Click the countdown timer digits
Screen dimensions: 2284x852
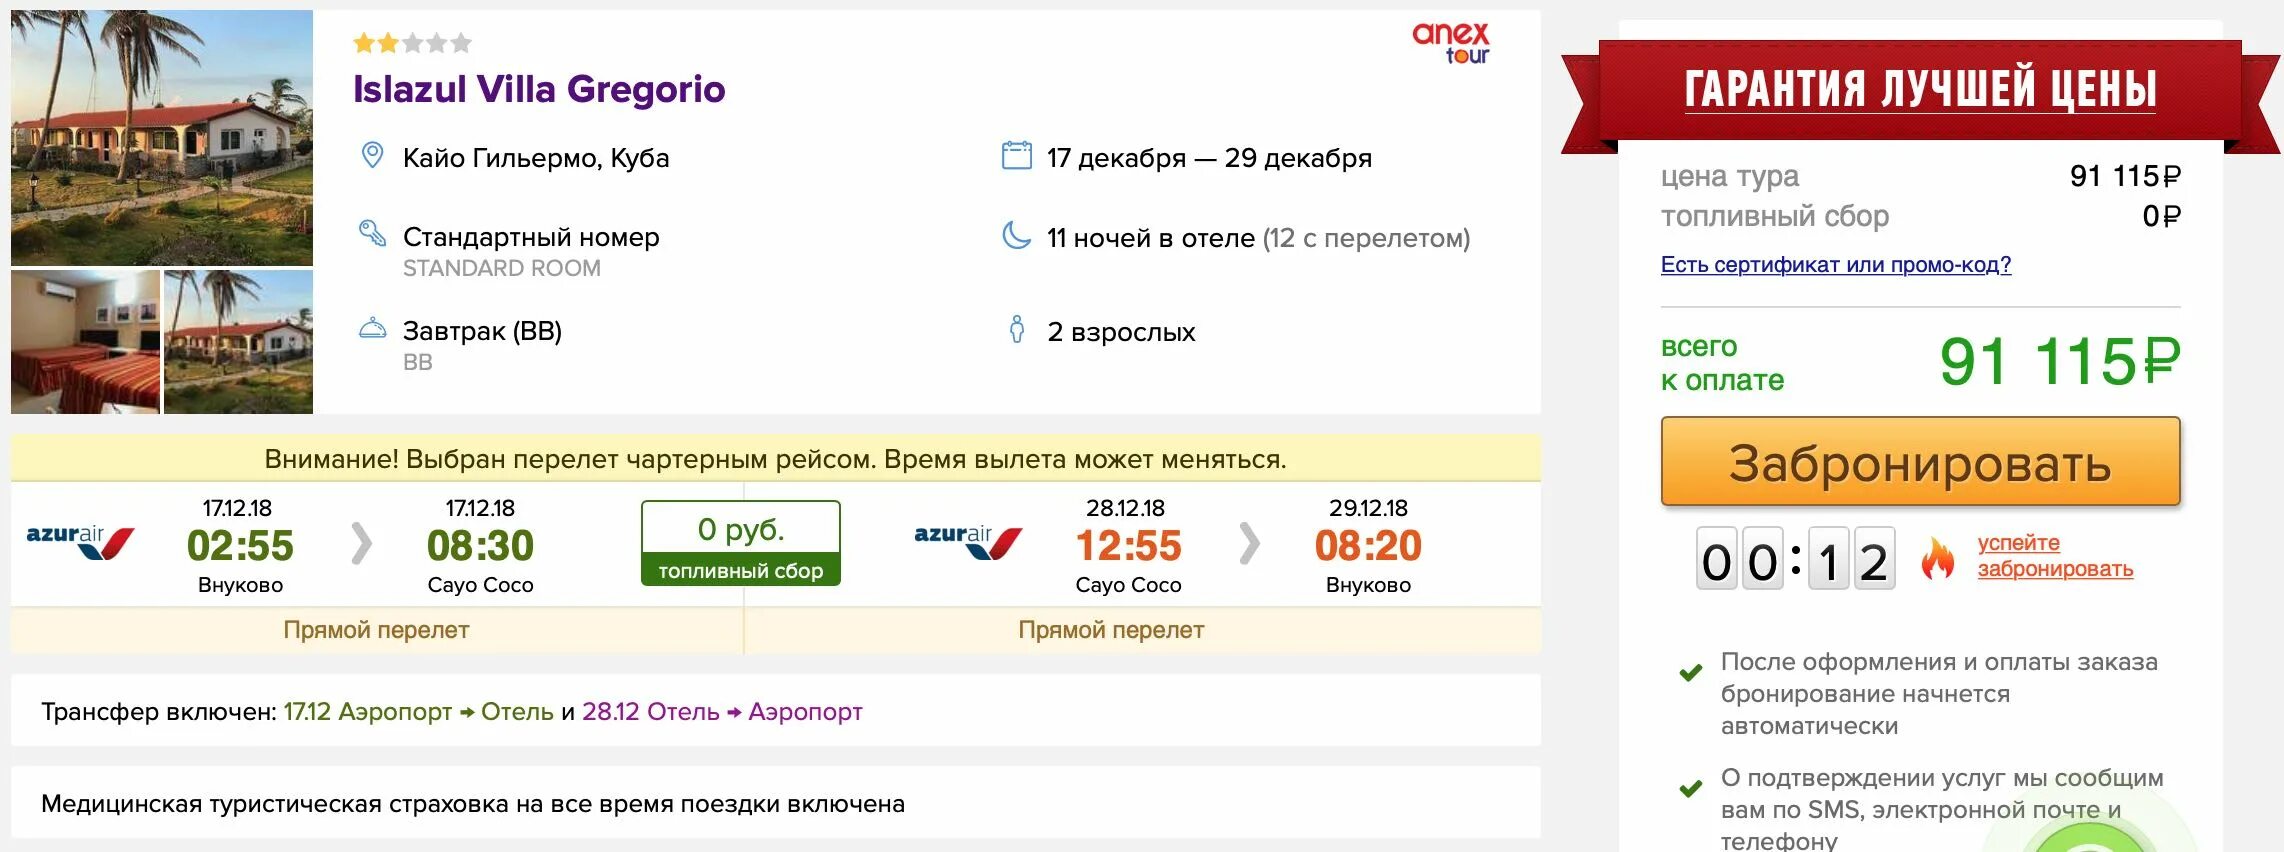tap(1795, 558)
